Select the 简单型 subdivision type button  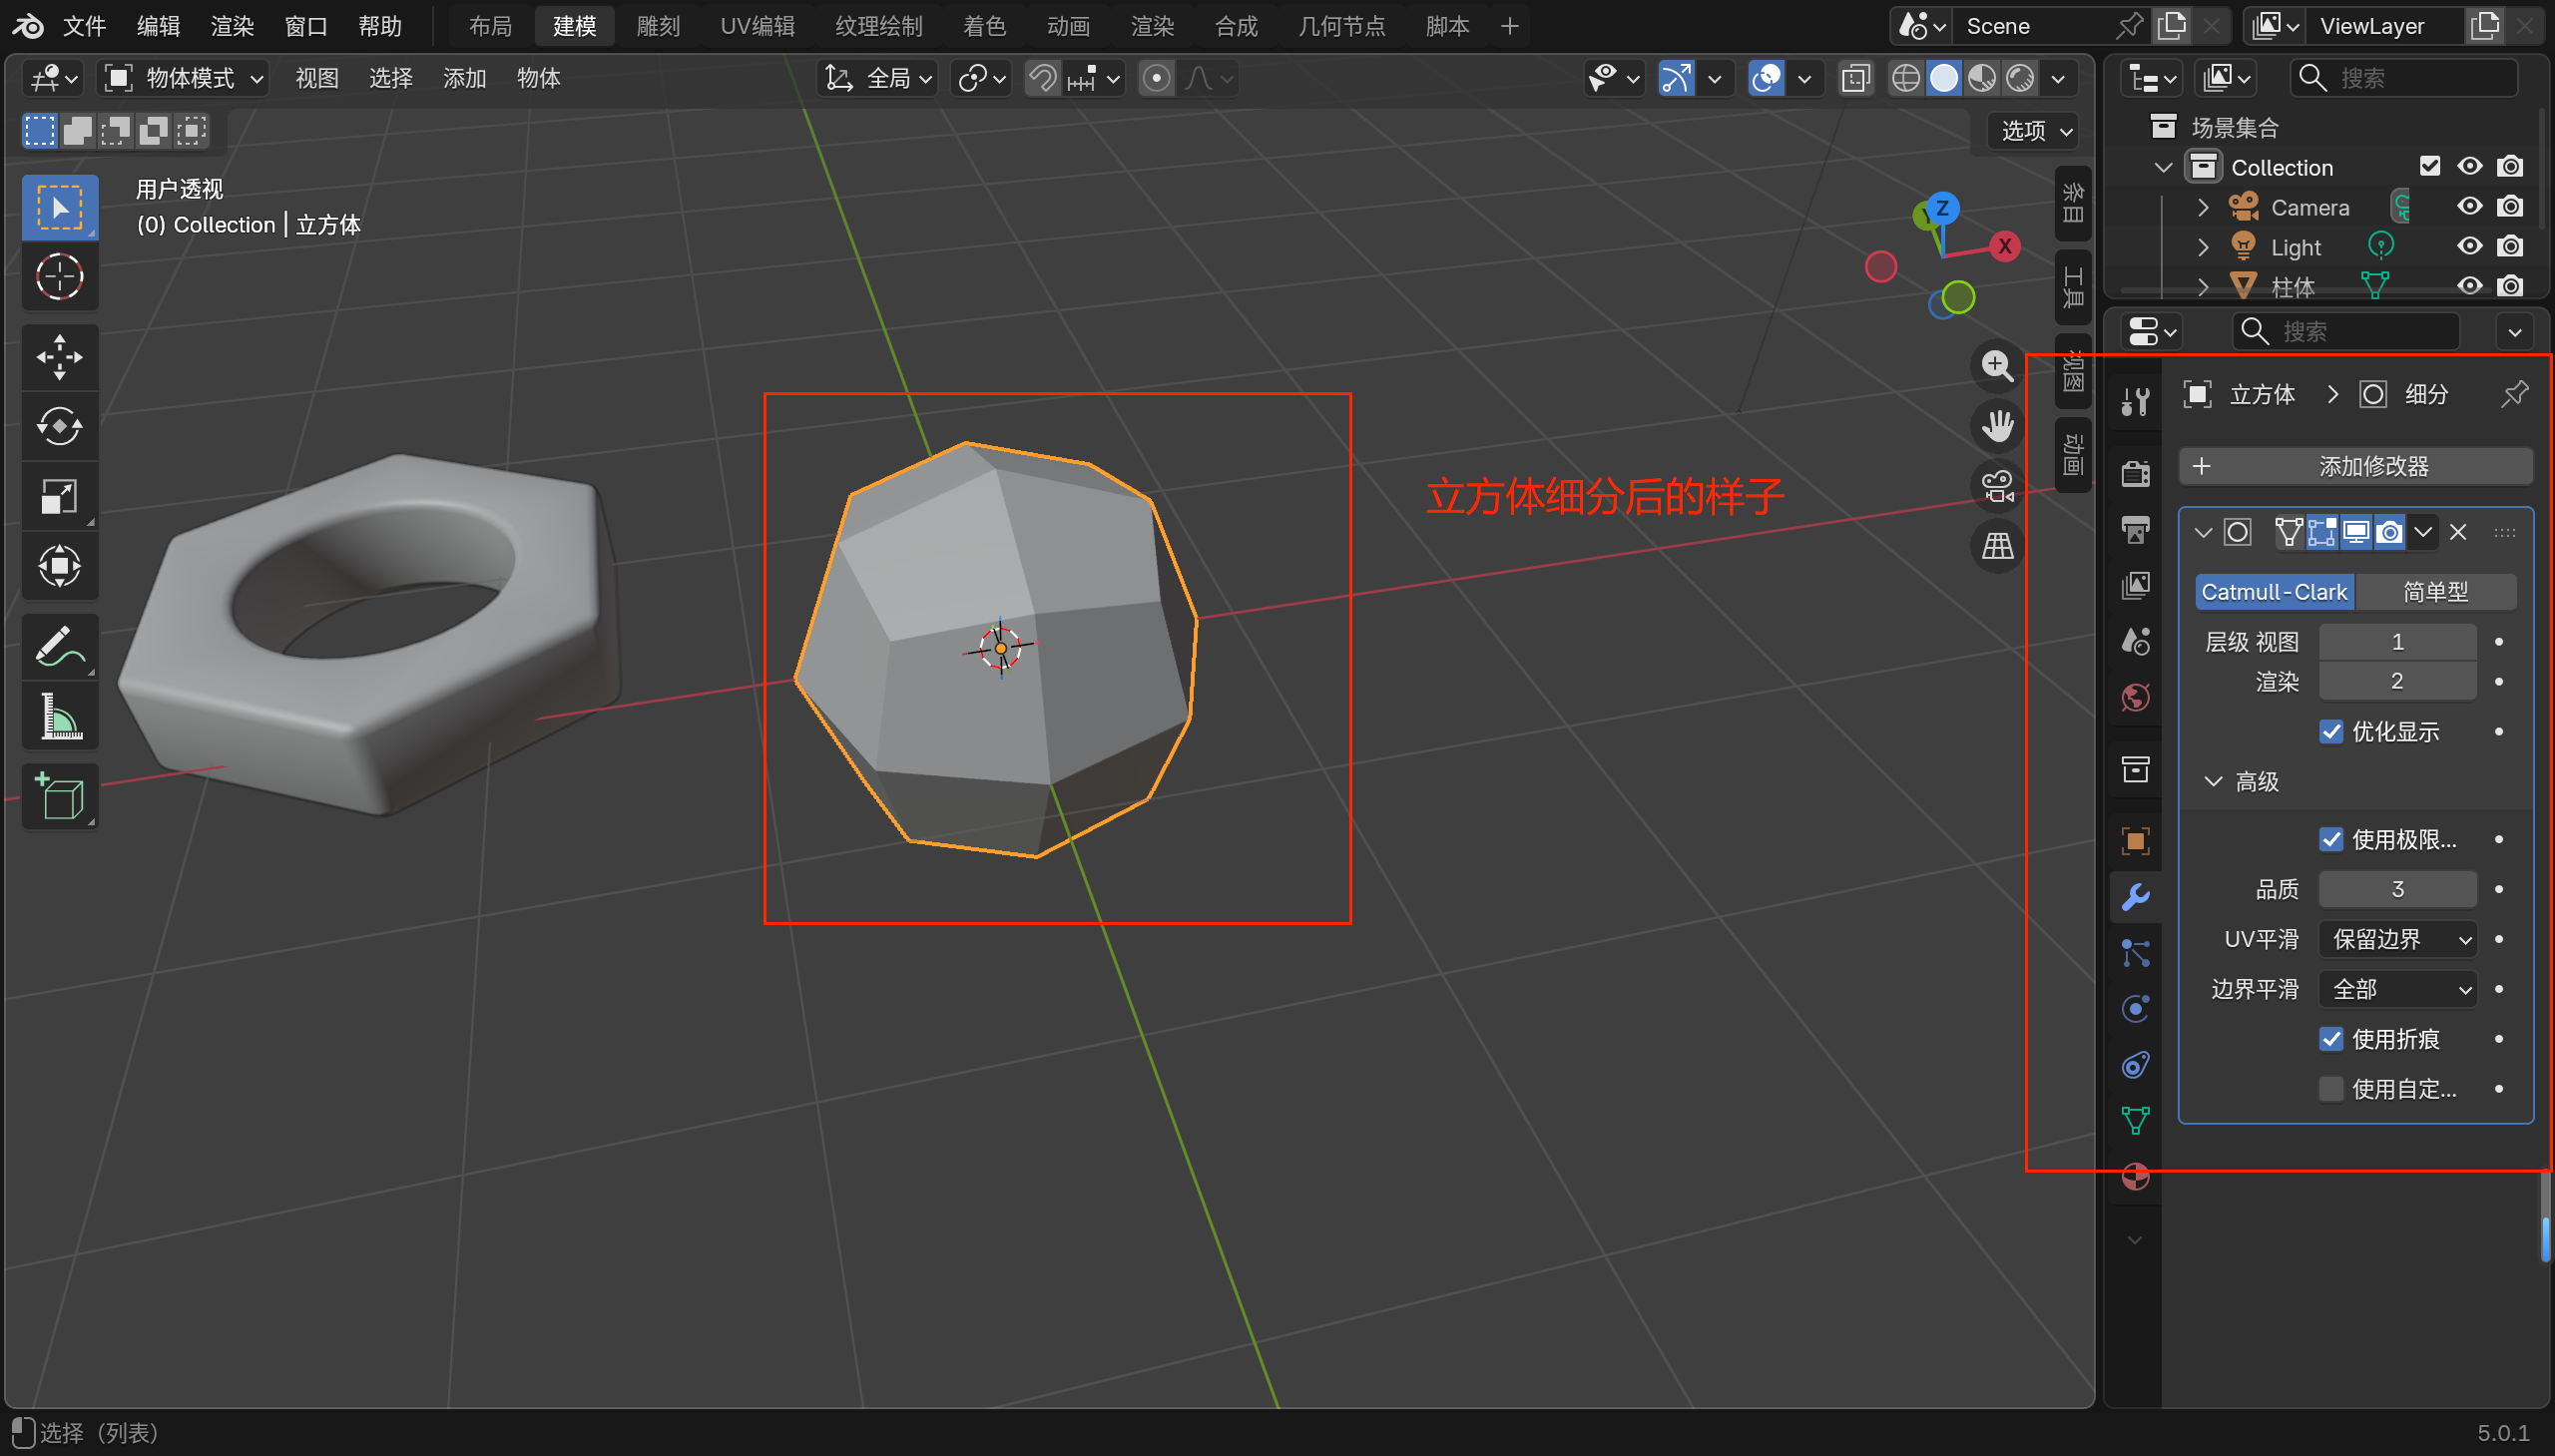pyautogui.click(x=2435, y=592)
